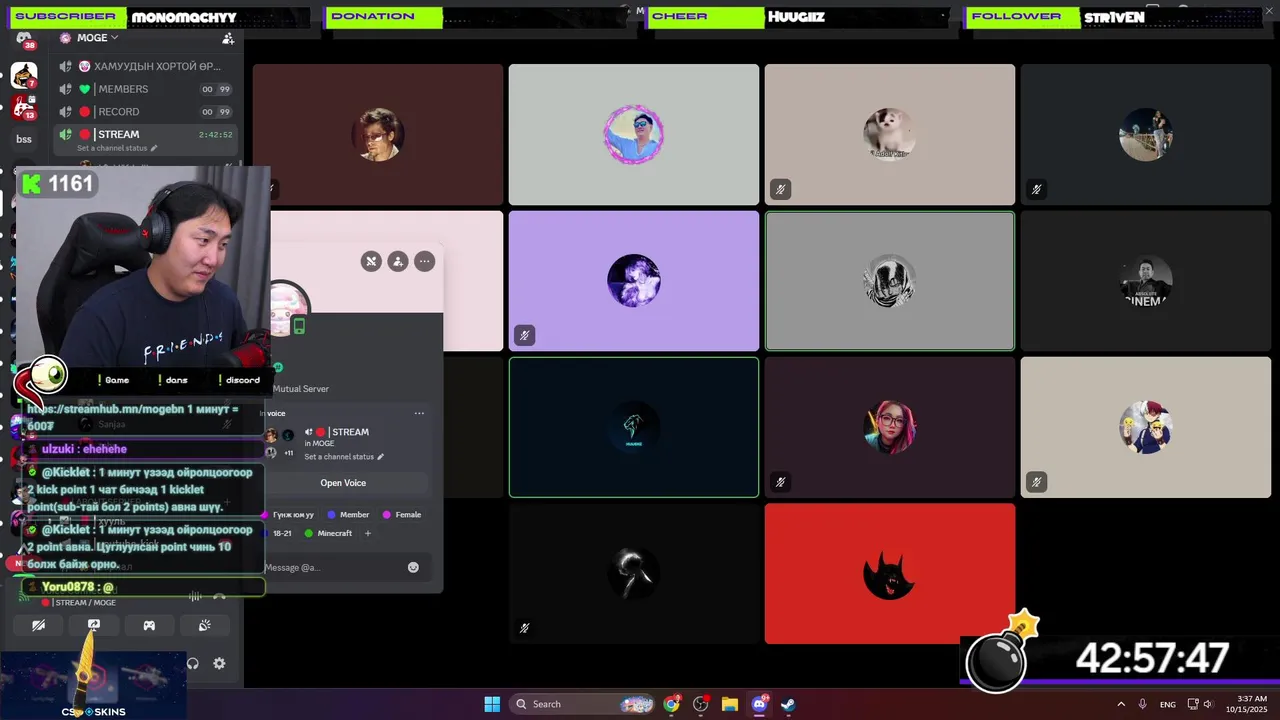Open the soundboard button

204,626
